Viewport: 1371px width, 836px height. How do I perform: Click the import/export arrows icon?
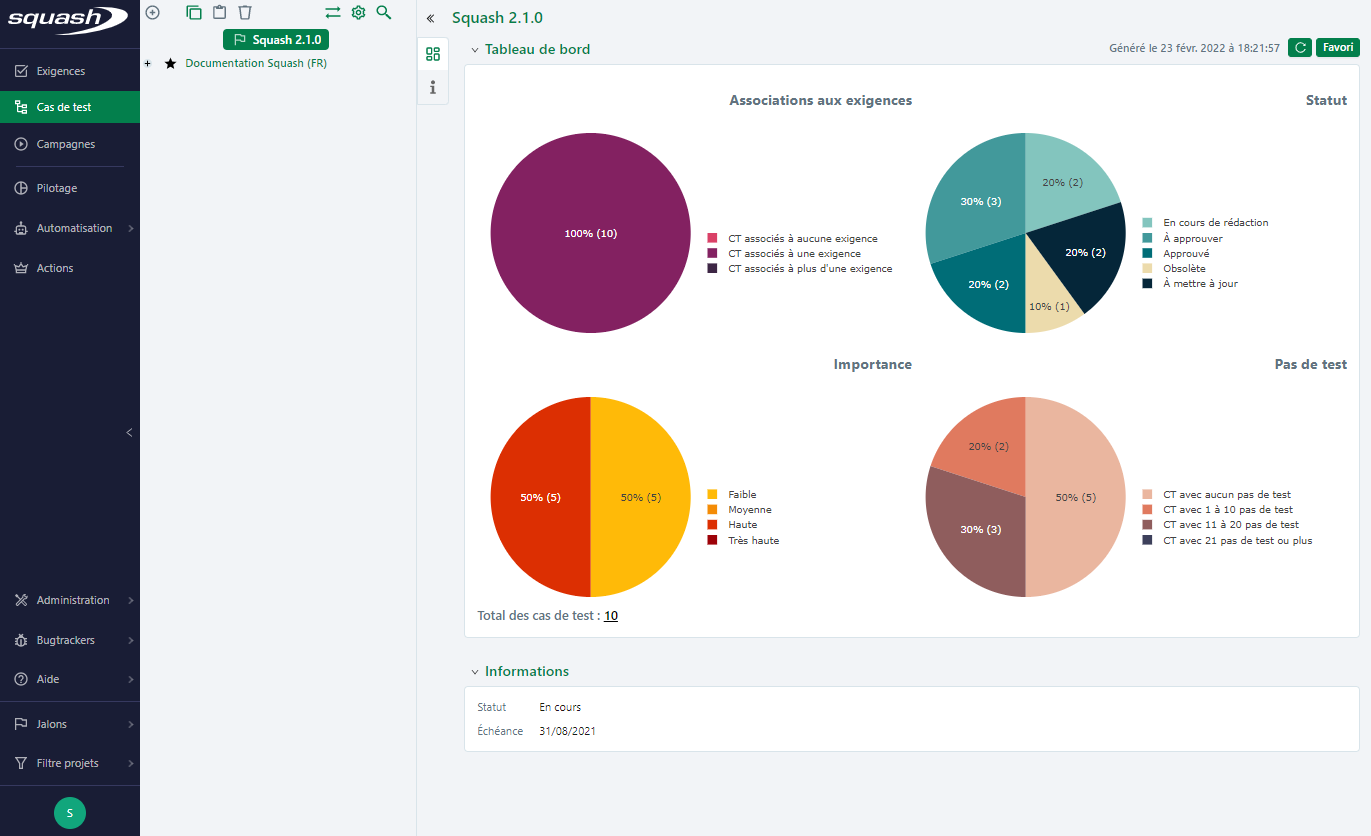[333, 12]
